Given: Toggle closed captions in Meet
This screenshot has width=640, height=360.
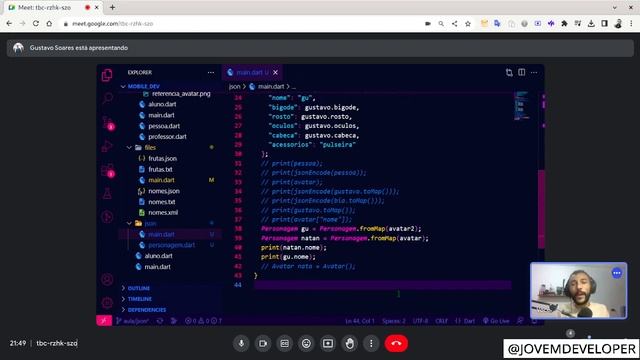Looking at the screenshot, I should click(284, 344).
